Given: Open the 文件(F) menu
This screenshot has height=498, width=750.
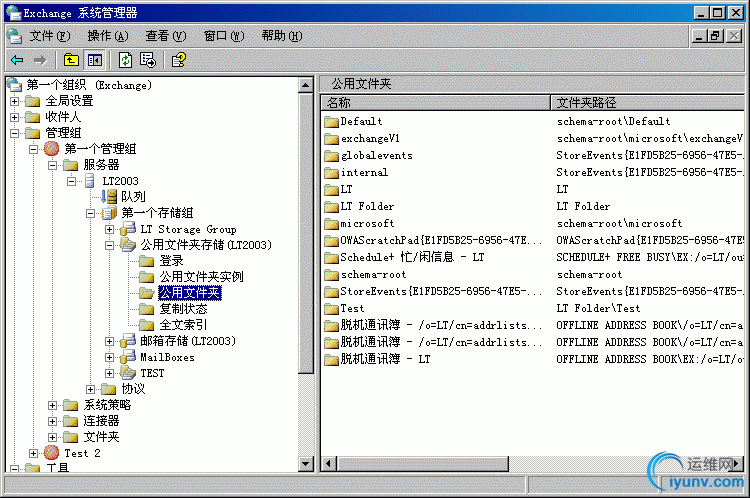Looking at the screenshot, I should [x=50, y=36].
